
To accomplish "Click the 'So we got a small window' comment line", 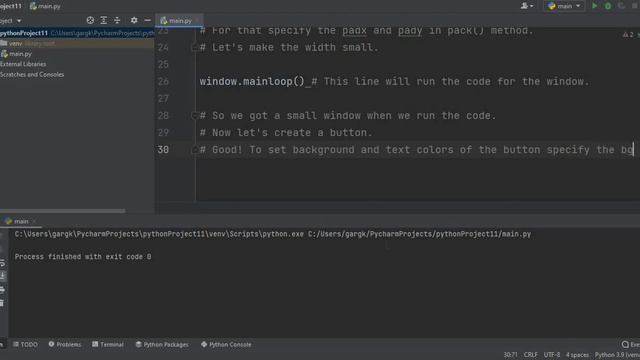I will (x=348, y=116).
